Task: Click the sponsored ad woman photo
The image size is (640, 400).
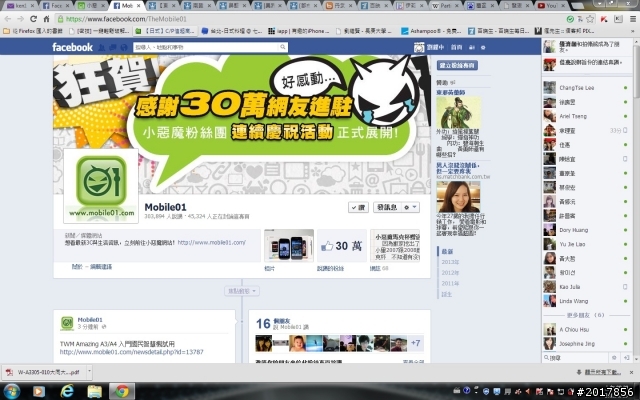Action: coord(458,197)
